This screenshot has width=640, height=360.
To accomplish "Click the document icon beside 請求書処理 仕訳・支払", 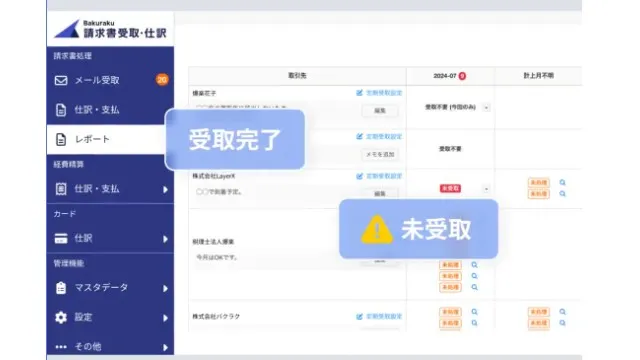I will (x=61, y=110).
